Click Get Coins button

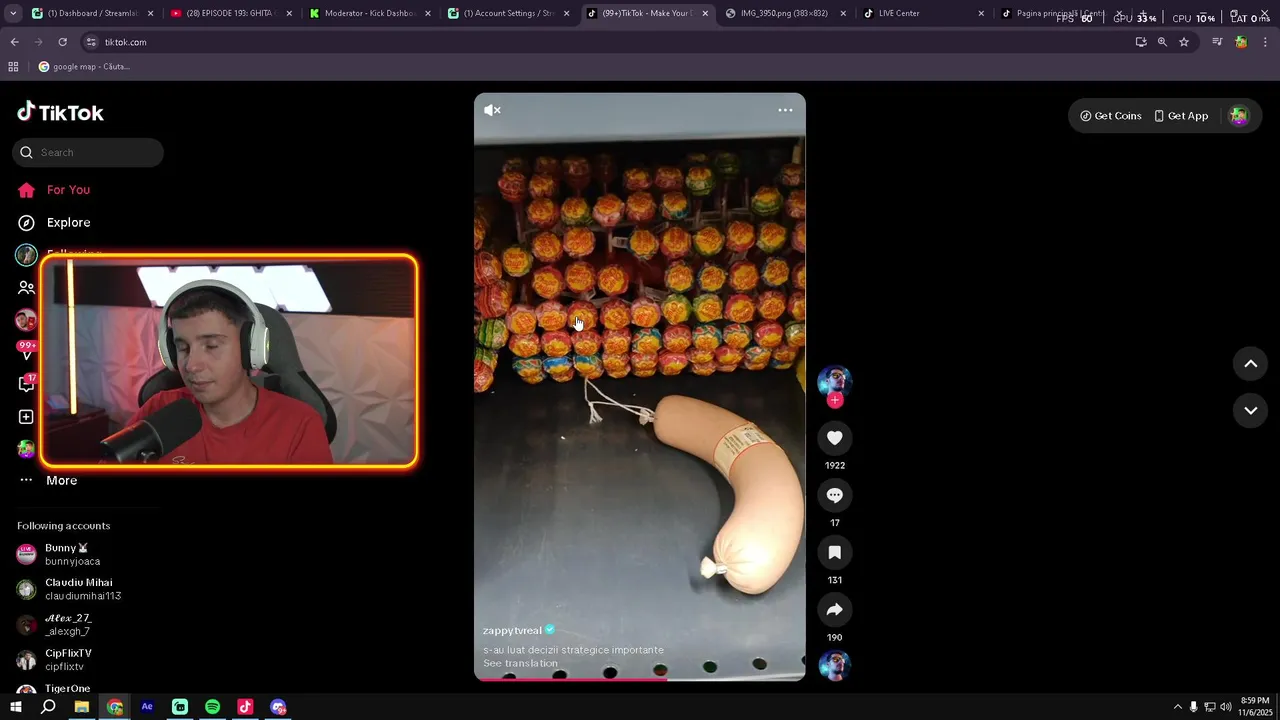[1110, 116]
